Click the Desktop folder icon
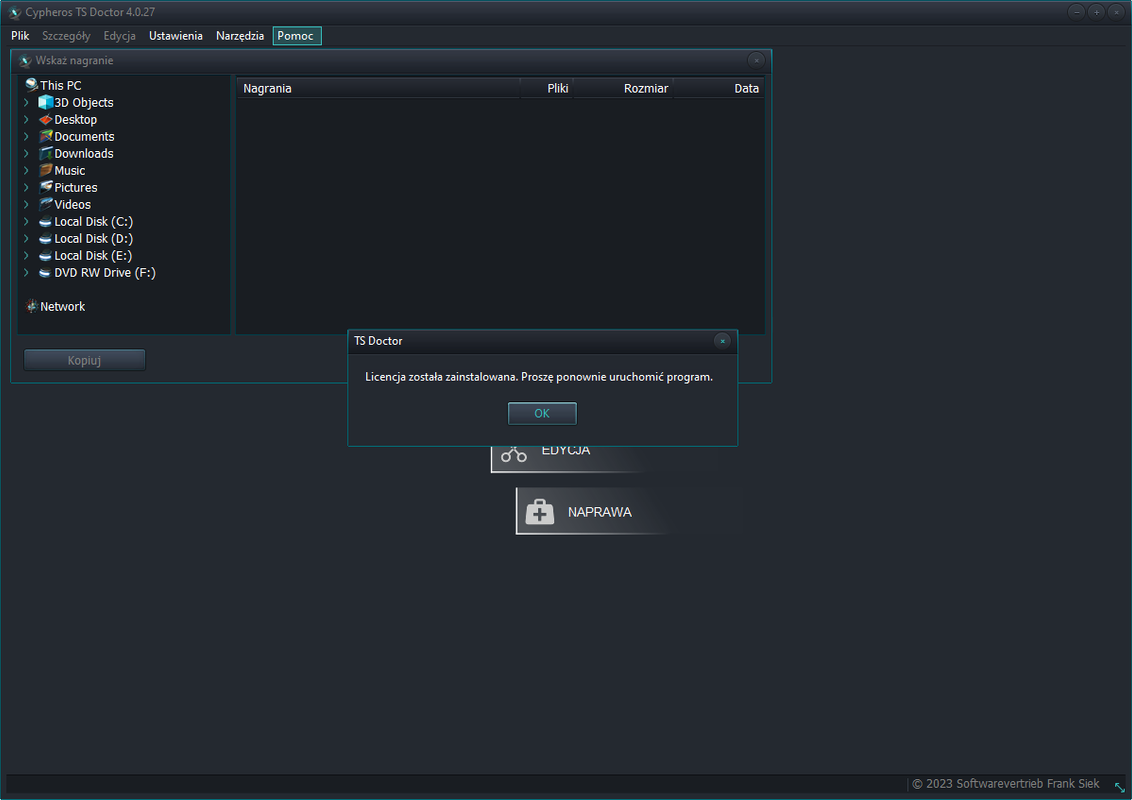Viewport: 1132px width, 800px height. tap(45, 119)
